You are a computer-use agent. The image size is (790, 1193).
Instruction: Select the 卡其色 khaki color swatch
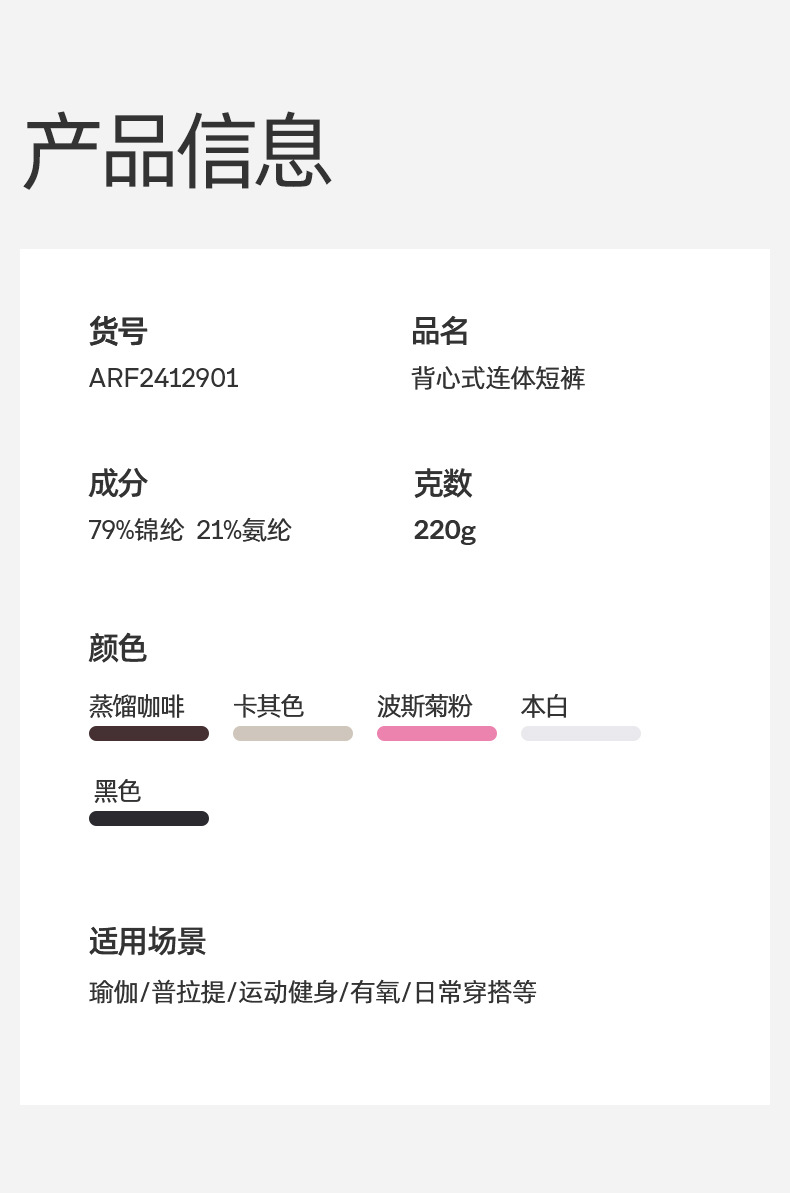(293, 733)
